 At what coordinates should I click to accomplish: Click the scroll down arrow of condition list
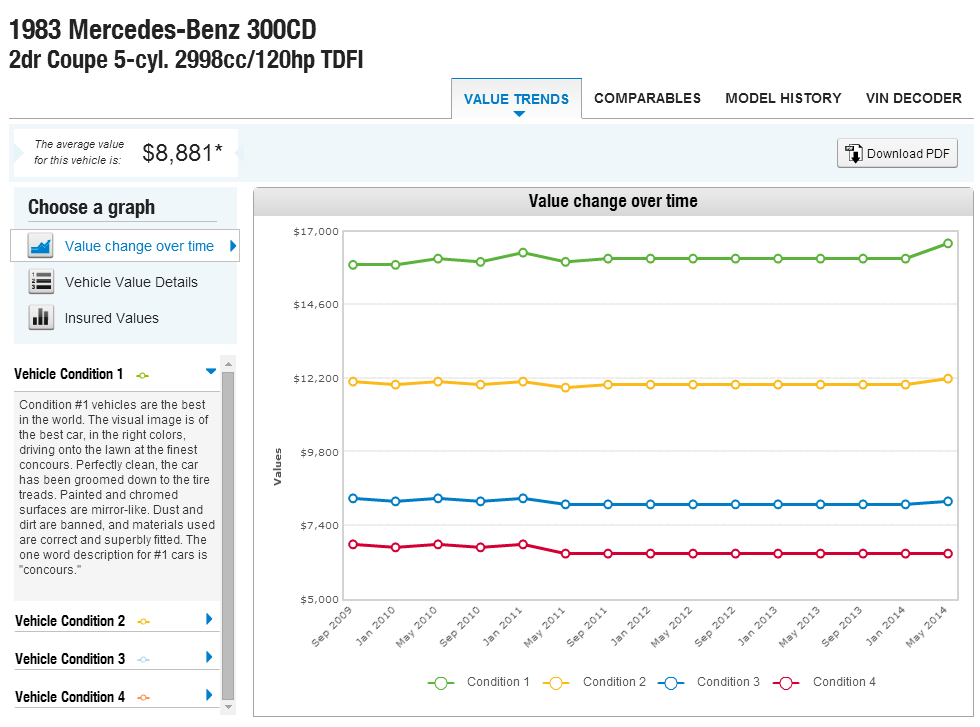tap(228, 707)
